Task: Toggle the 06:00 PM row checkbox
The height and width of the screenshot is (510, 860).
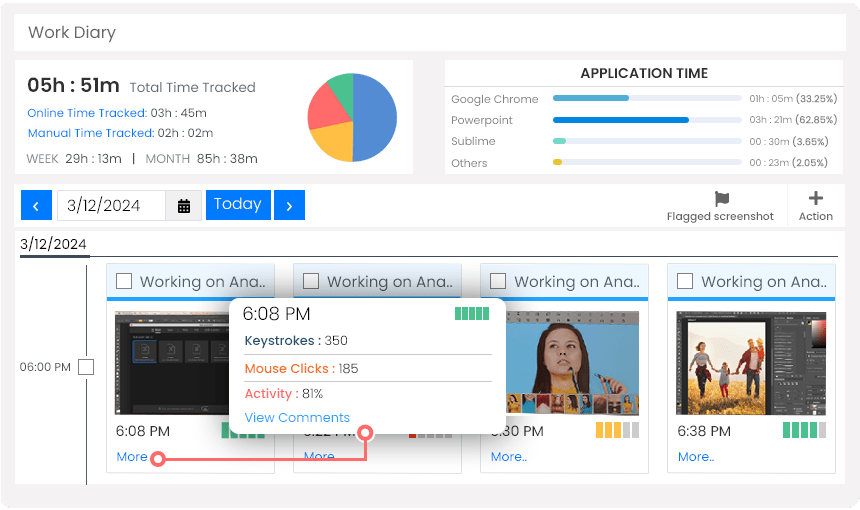Action: tap(86, 367)
